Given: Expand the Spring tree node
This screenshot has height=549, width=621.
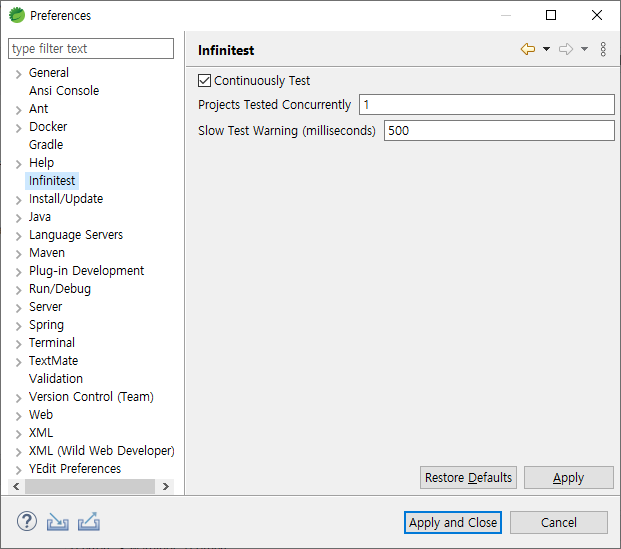Looking at the screenshot, I should click(18, 326).
